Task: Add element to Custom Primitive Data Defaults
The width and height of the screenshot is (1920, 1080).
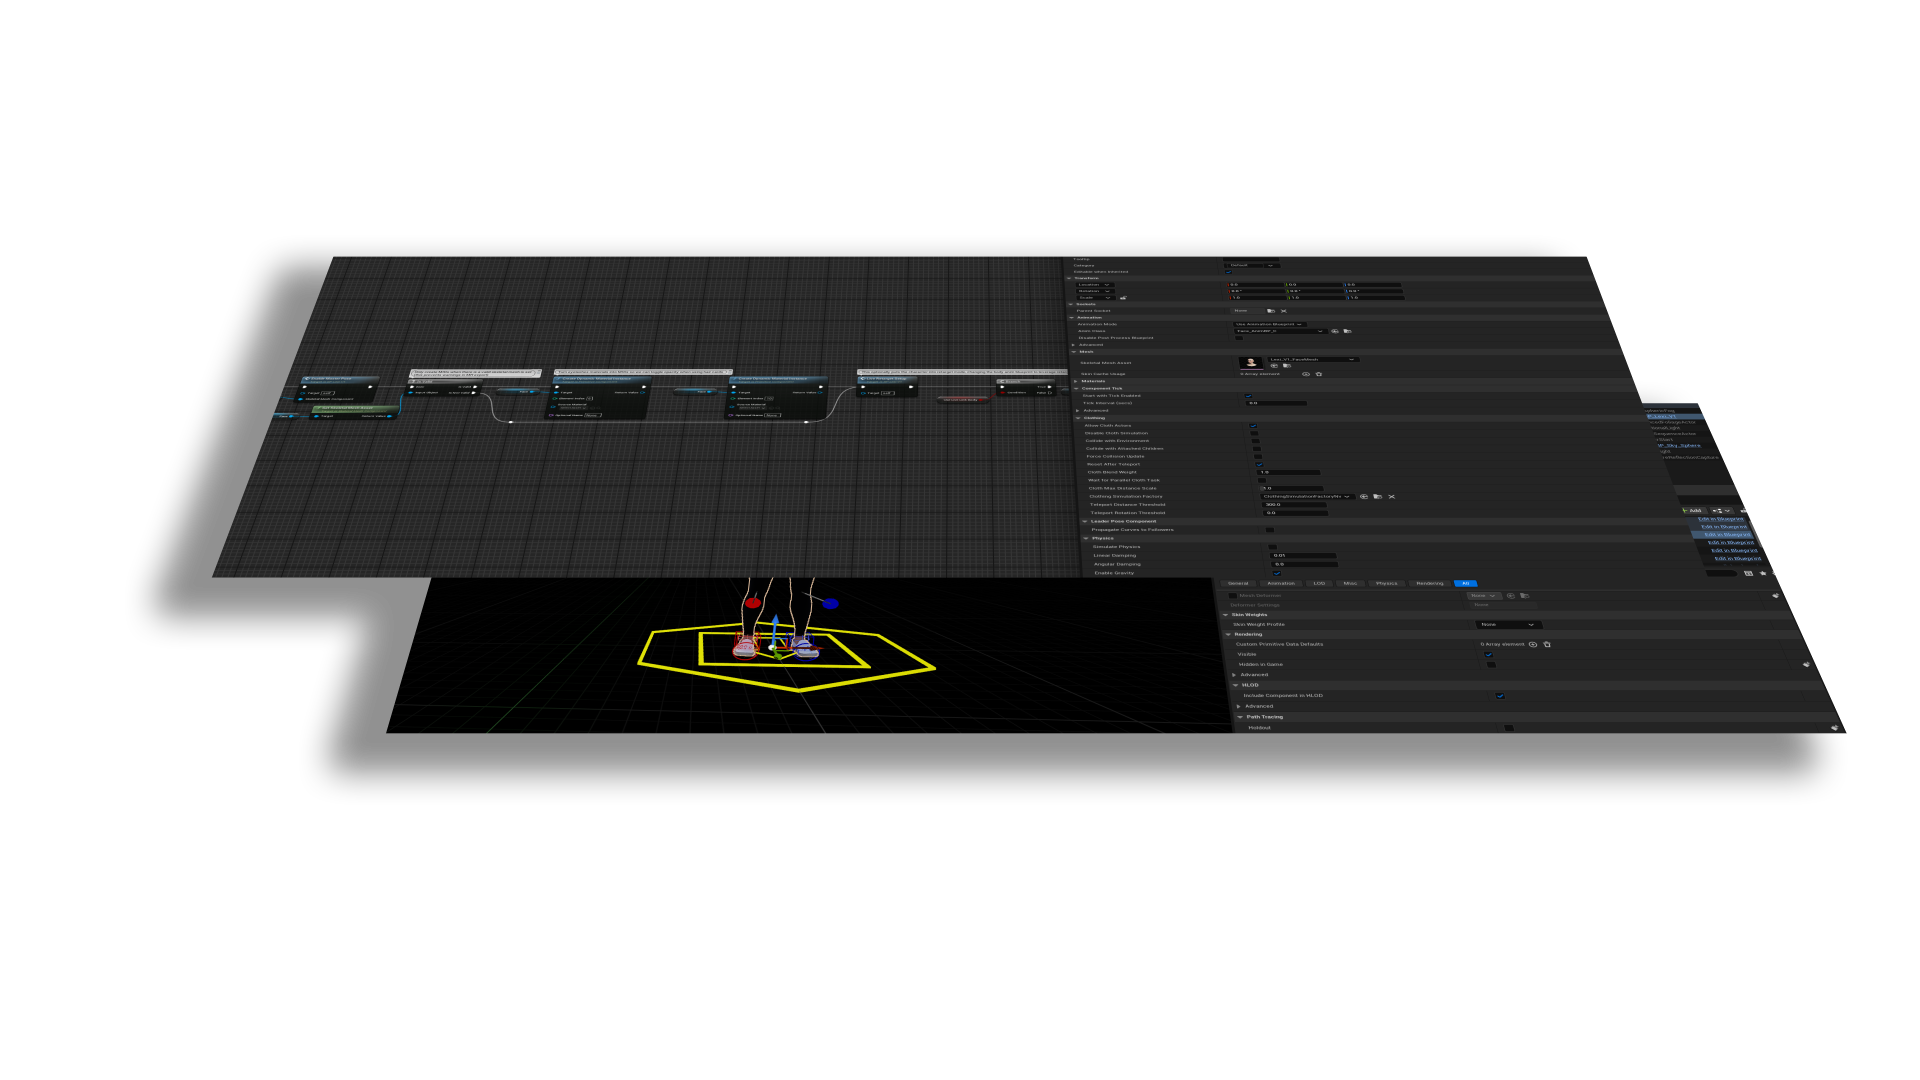Action: (1533, 644)
